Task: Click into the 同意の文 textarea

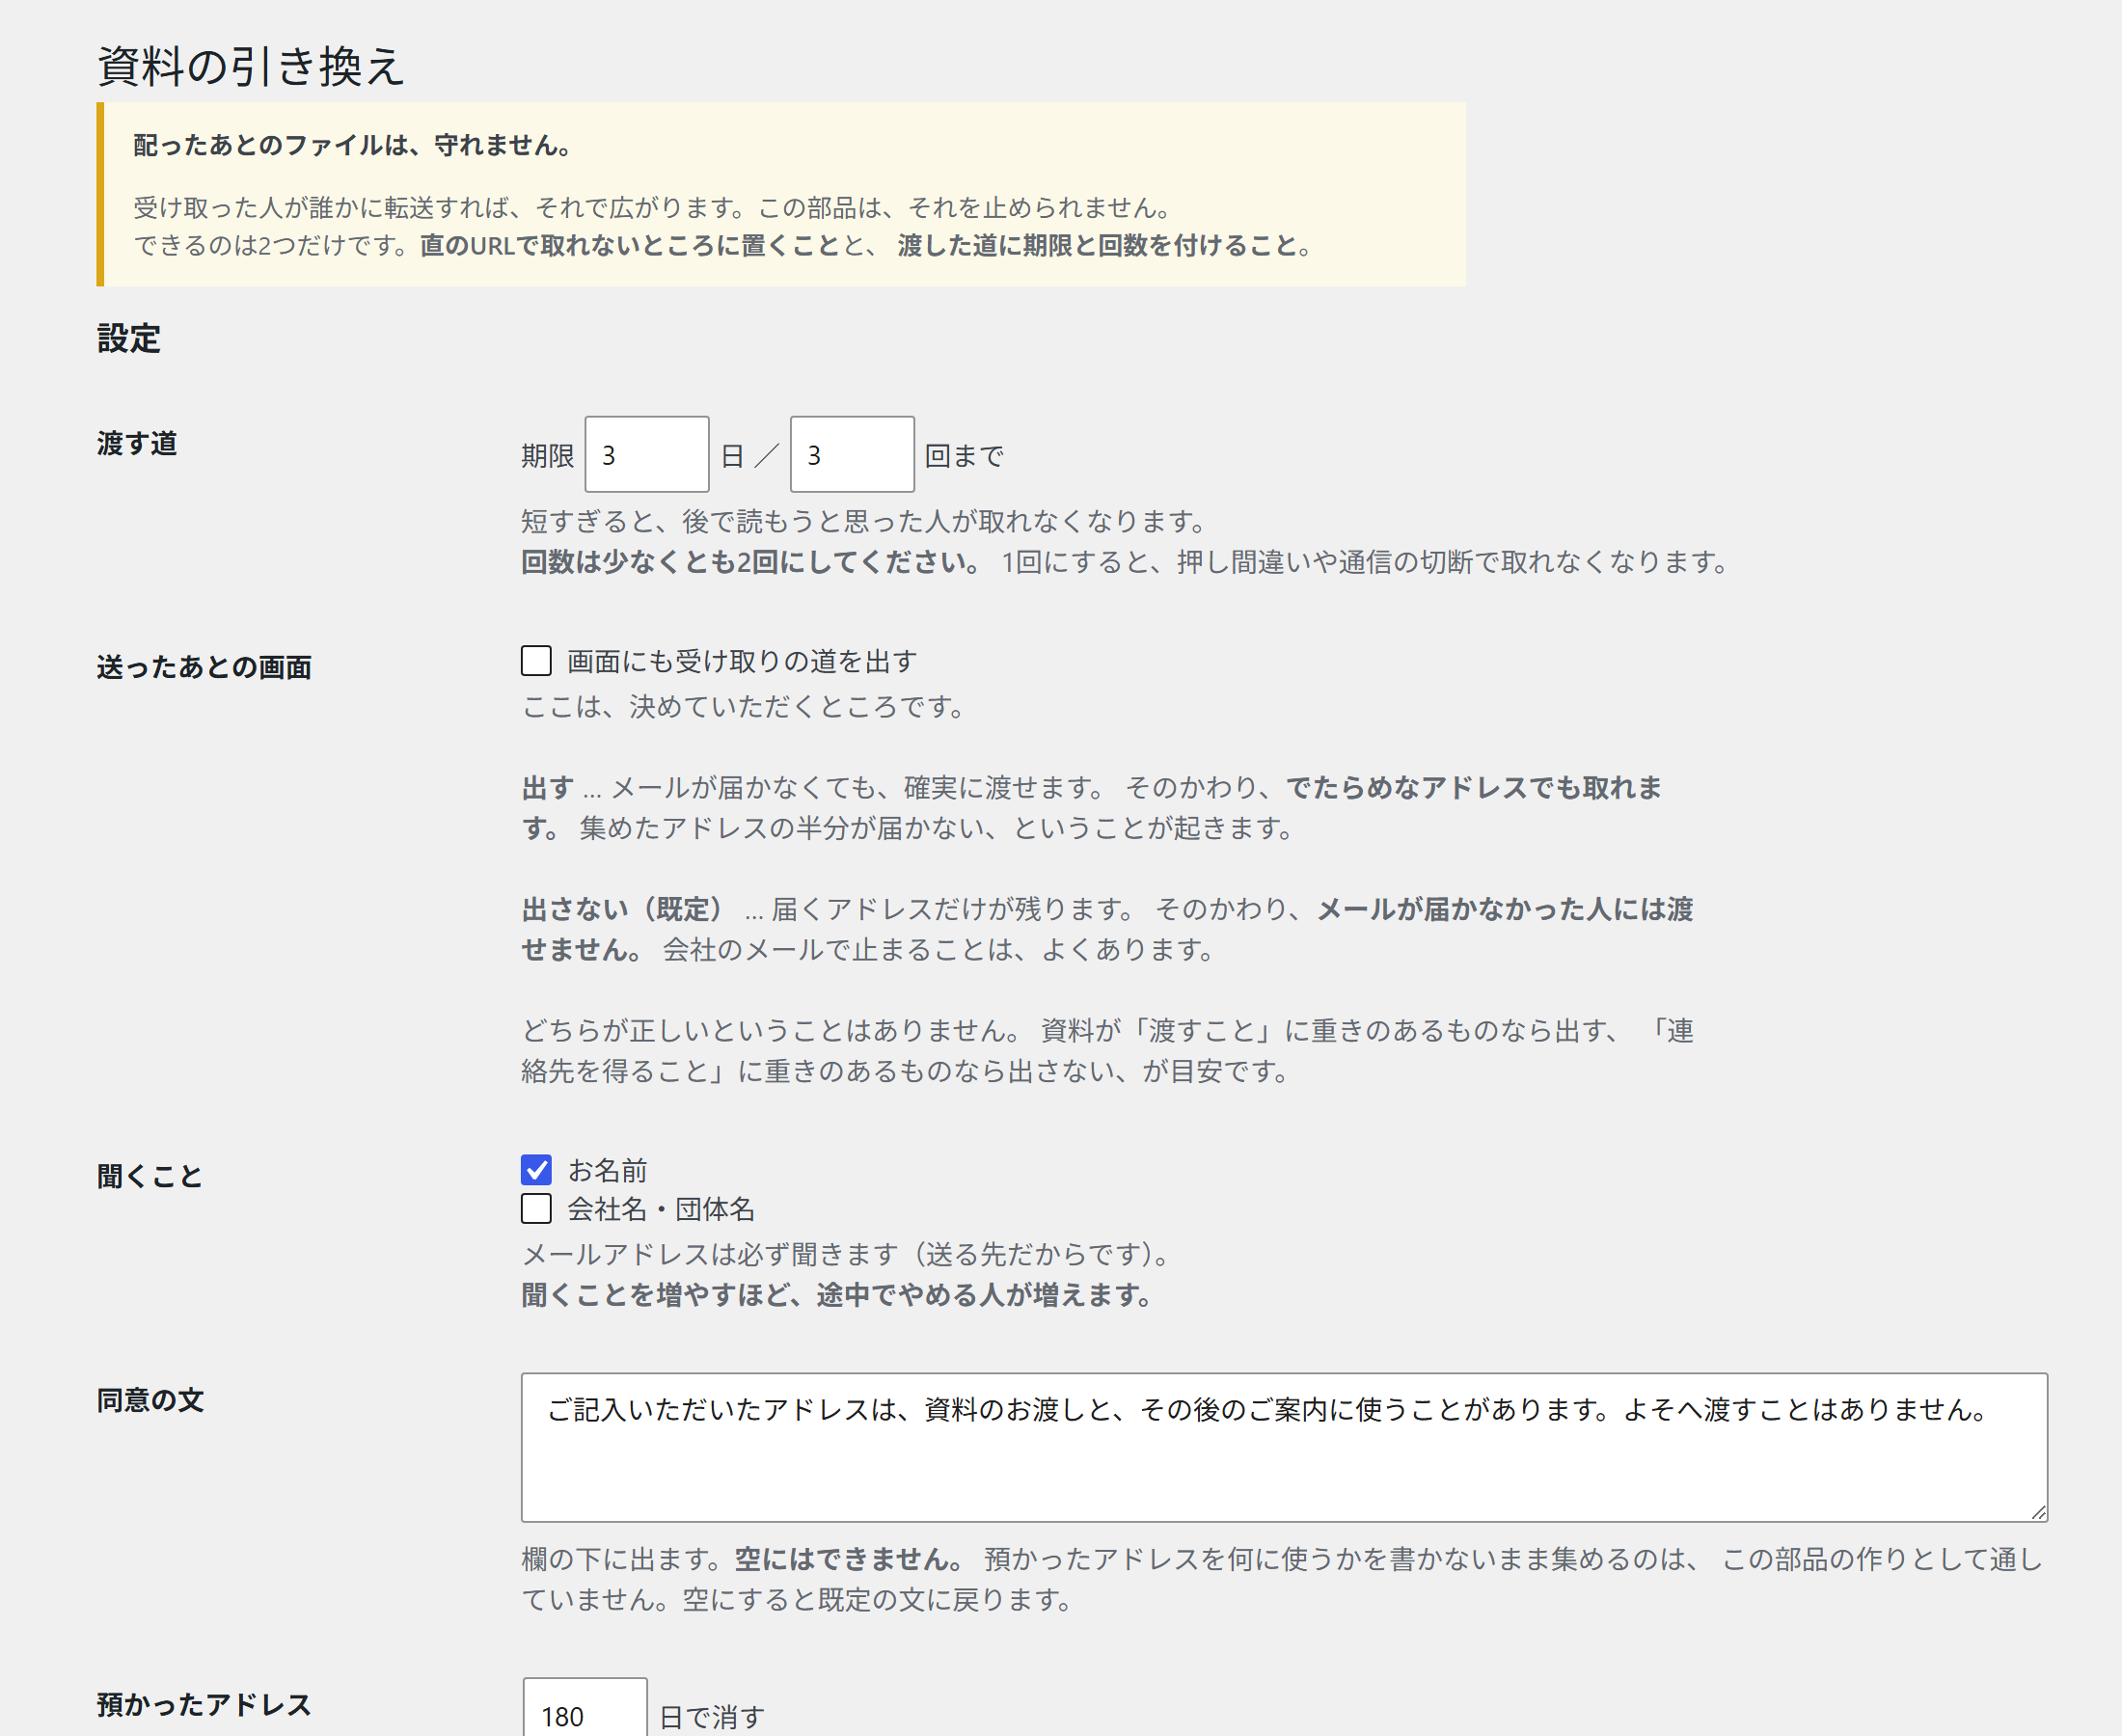Action: pos(1284,1448)
